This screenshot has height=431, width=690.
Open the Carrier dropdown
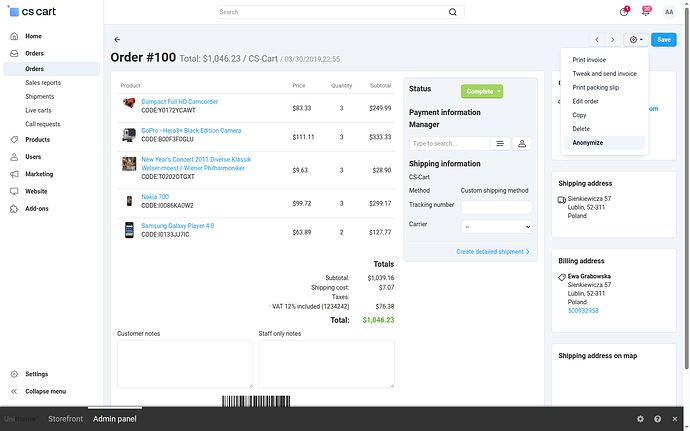496,227
